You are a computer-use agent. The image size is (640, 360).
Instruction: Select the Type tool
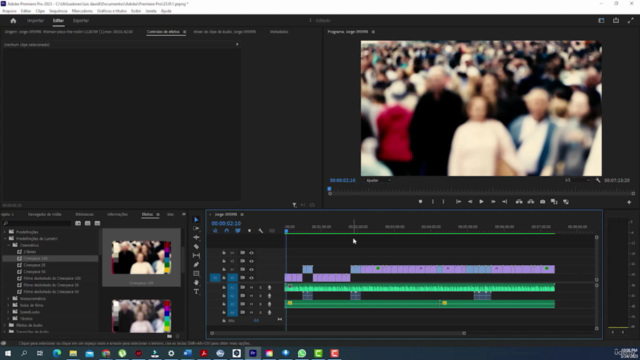click(x=196, y=291)
